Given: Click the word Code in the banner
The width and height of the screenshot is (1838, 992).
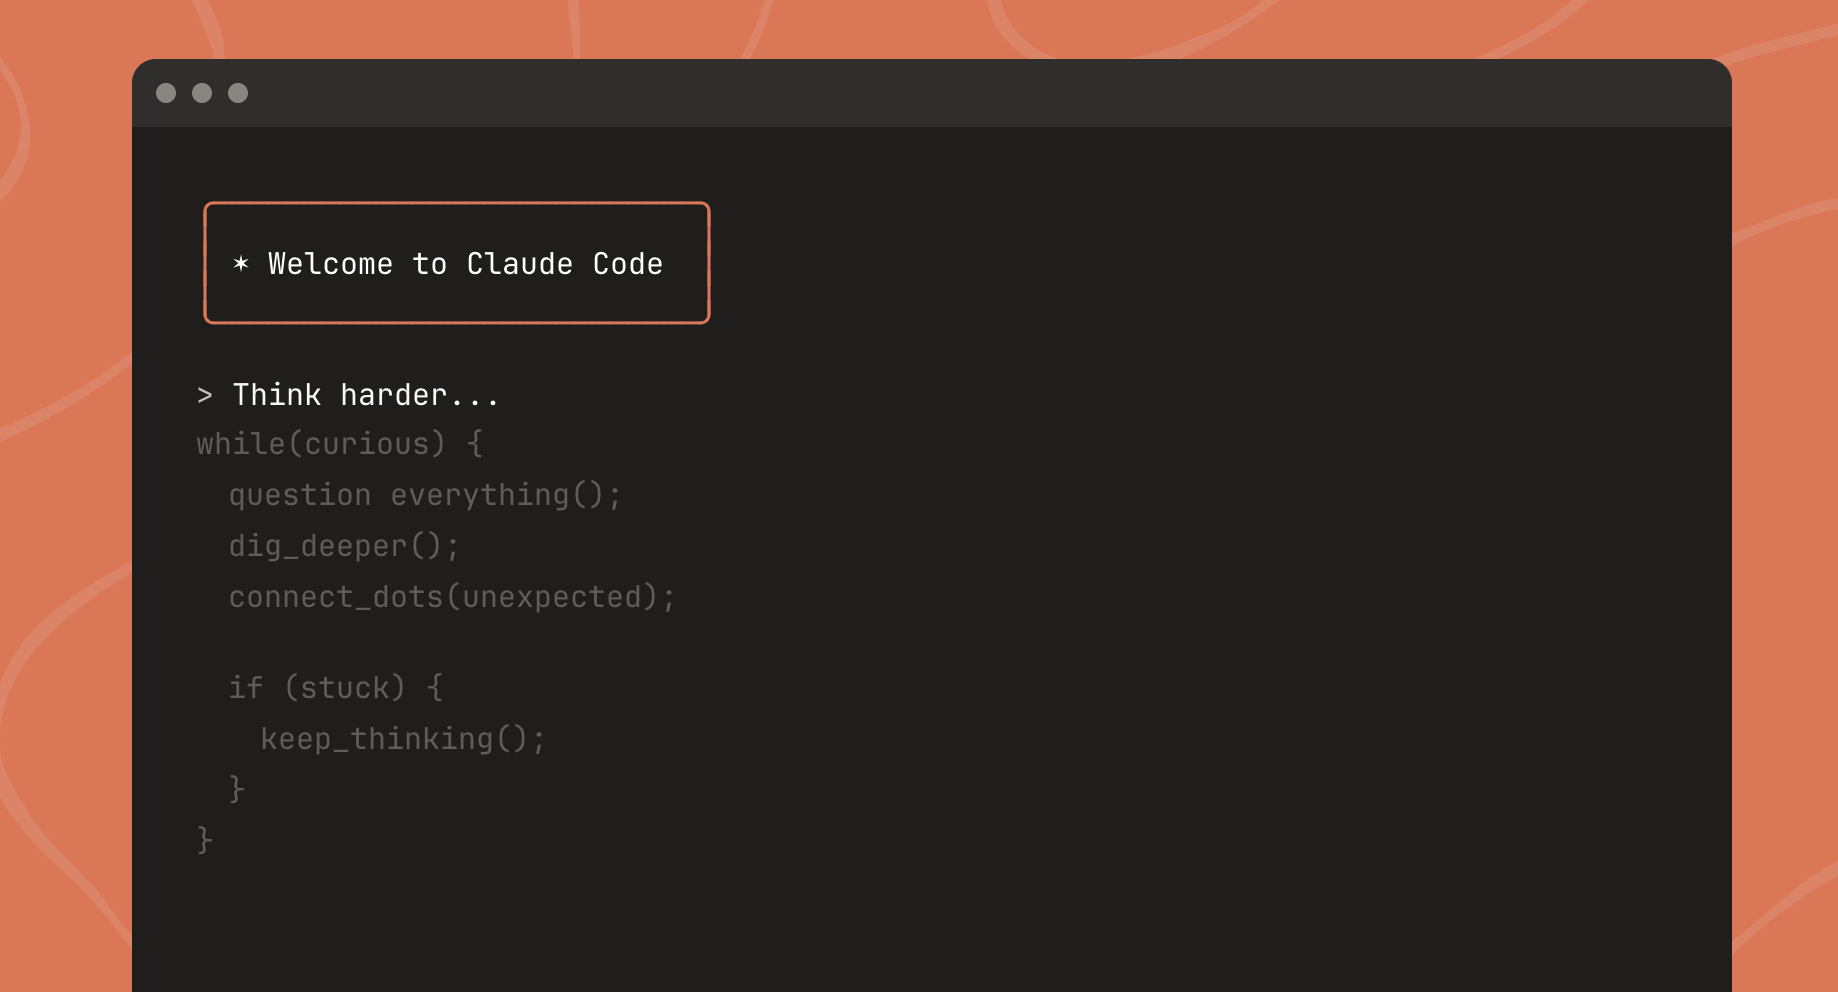Looking at the screenshot, I should [627, 264].
